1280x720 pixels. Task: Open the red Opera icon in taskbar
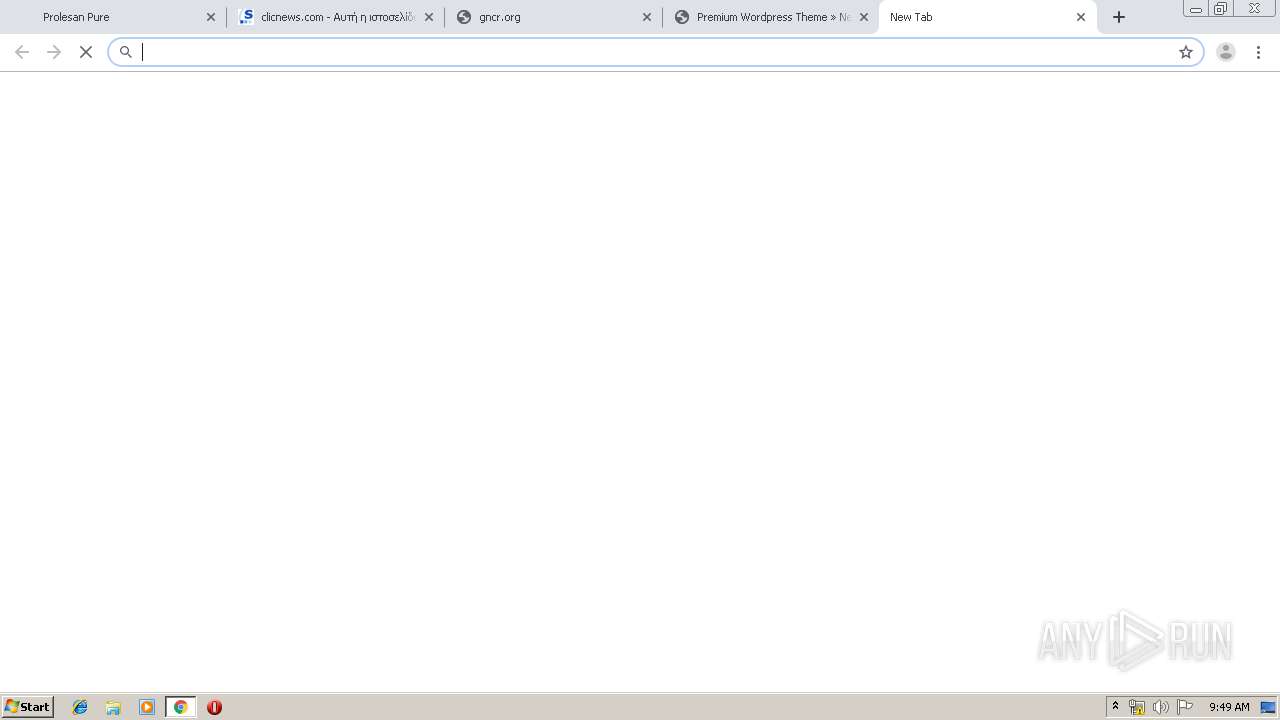click(214, 707)
